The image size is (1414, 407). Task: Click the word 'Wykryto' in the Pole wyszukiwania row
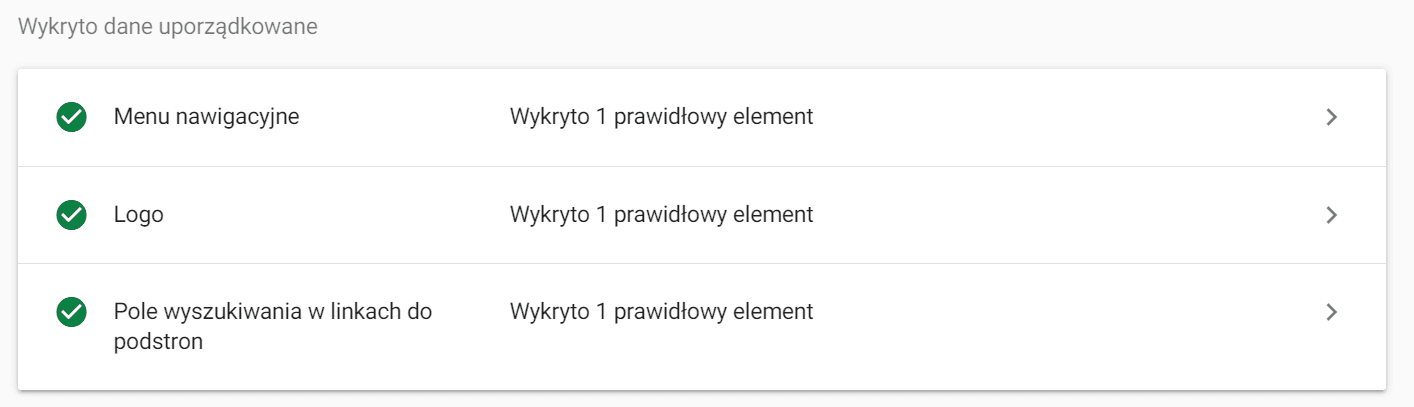pyautogui.click(x=548, y=312)
